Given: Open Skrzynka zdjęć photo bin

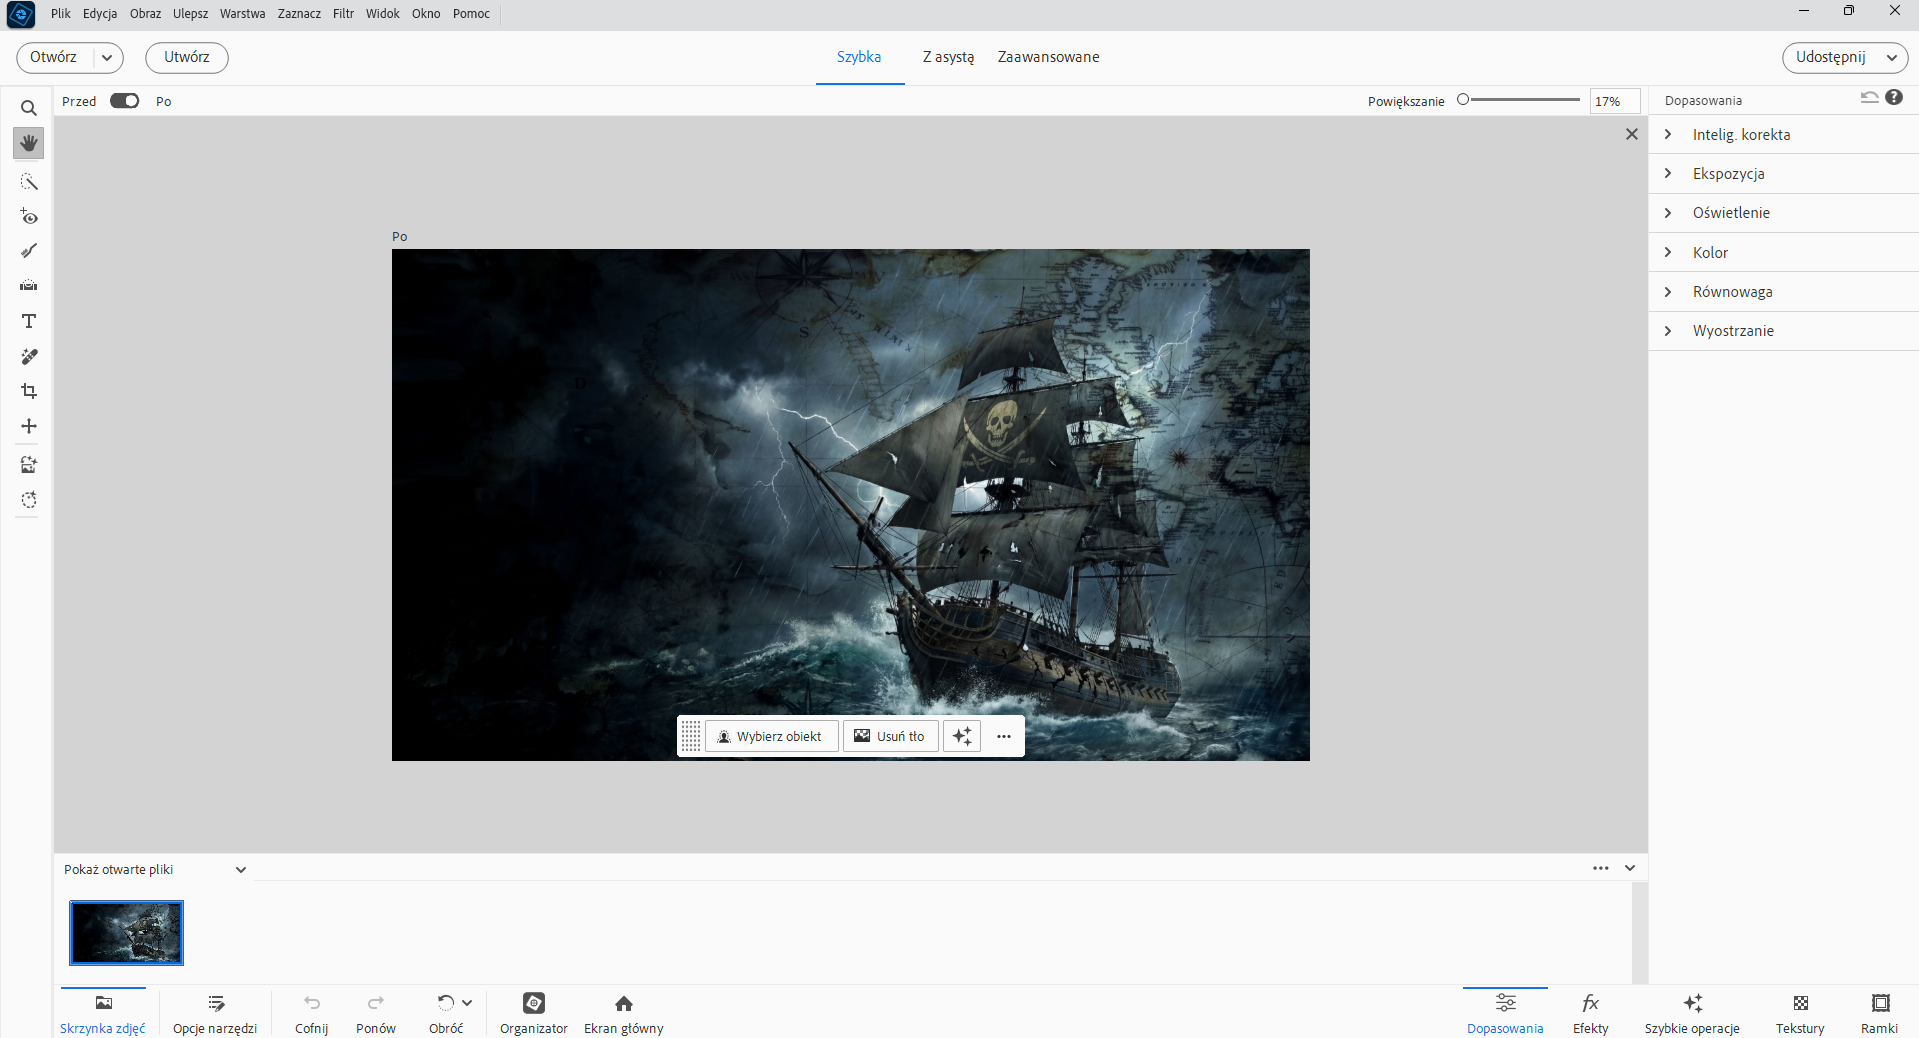Looking at the screenshot, I should pos(103,1013).
